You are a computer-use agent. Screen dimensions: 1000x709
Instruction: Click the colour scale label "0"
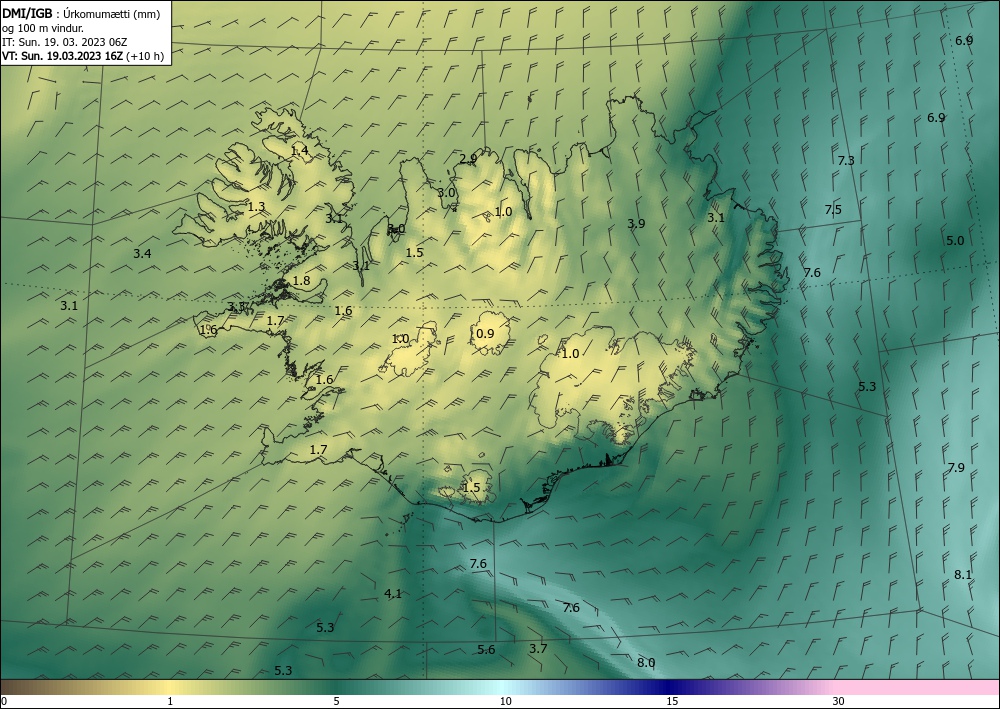[x=4, y=702]
